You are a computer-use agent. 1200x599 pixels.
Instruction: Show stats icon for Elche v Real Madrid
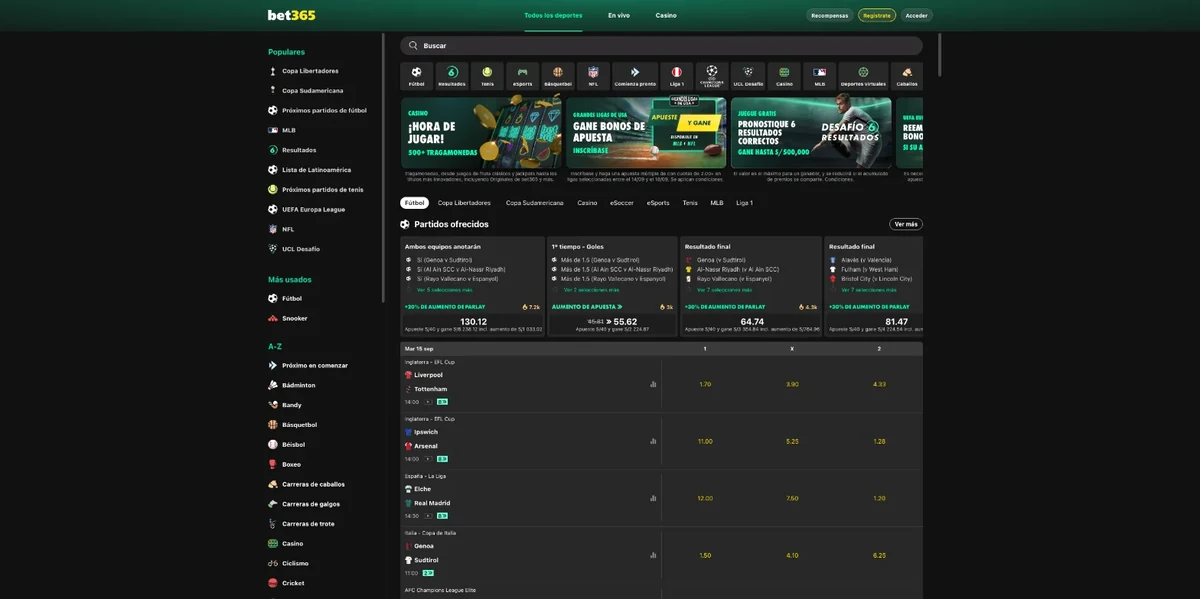(653, 498)
